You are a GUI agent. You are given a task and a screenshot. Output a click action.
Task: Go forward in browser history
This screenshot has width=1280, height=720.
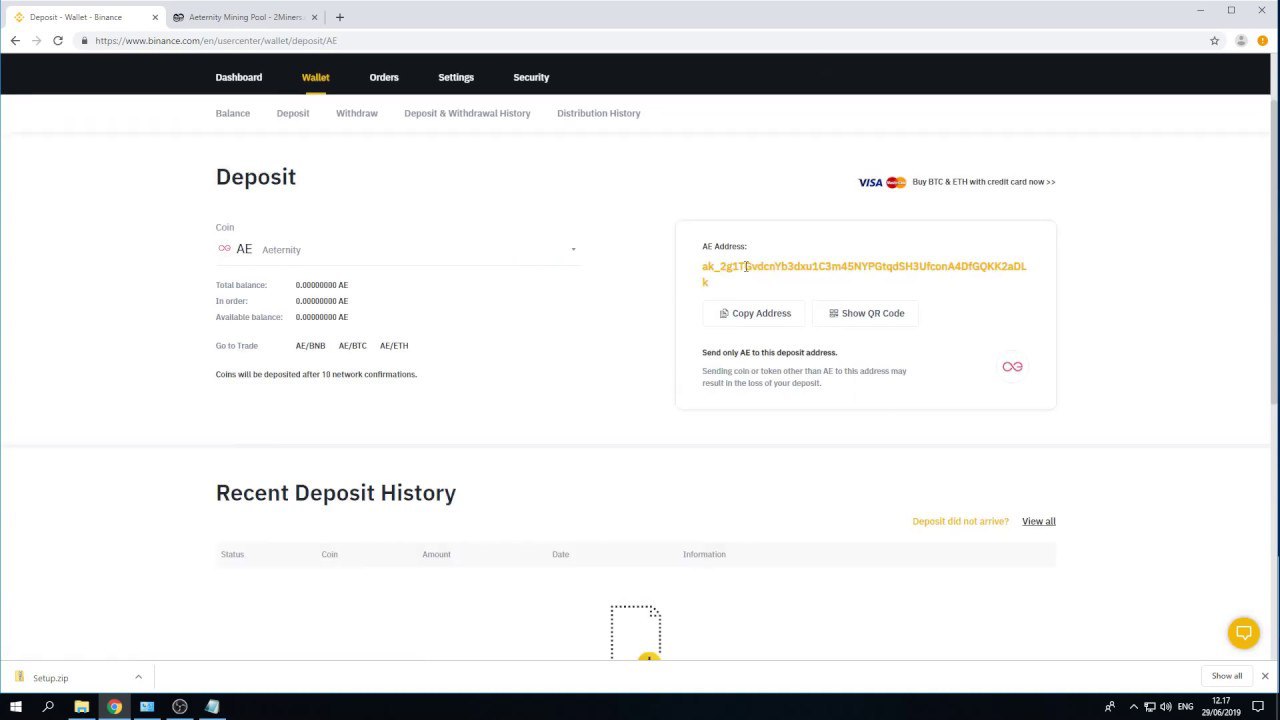pos(36,41)
